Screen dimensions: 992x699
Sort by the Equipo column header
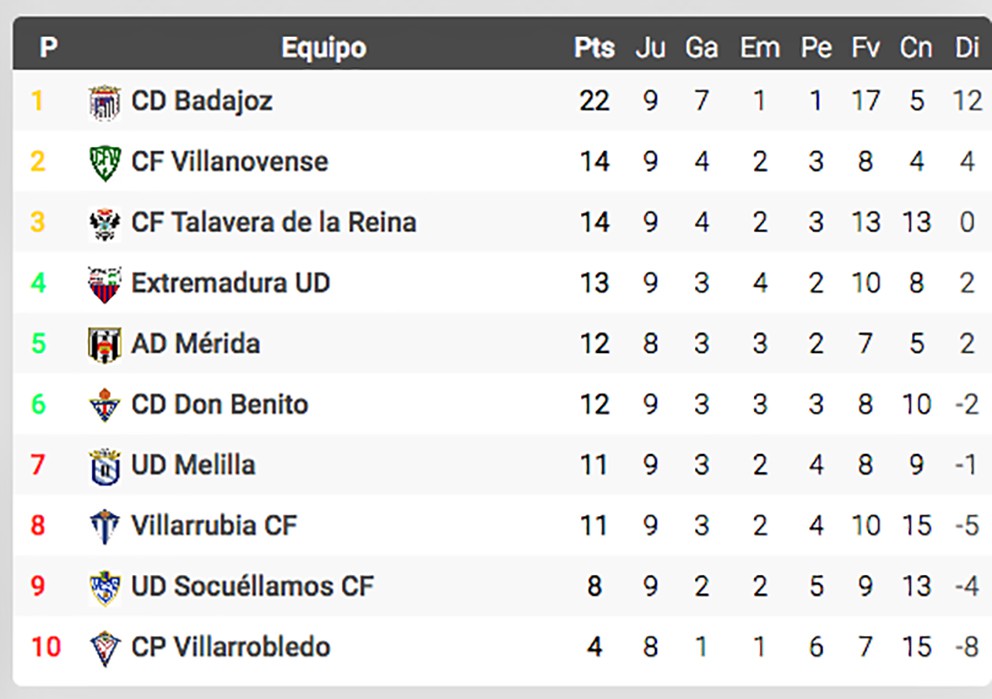click(323, 47)
